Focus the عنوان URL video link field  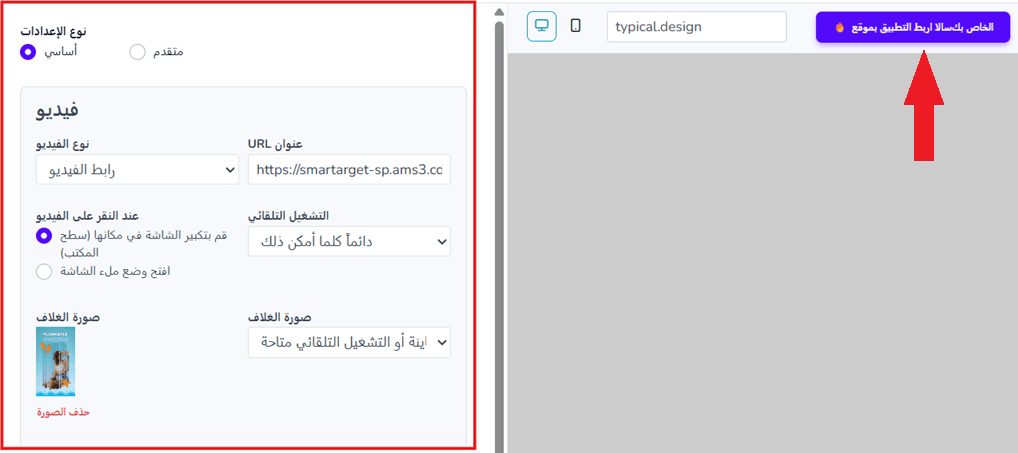(349, 169)
